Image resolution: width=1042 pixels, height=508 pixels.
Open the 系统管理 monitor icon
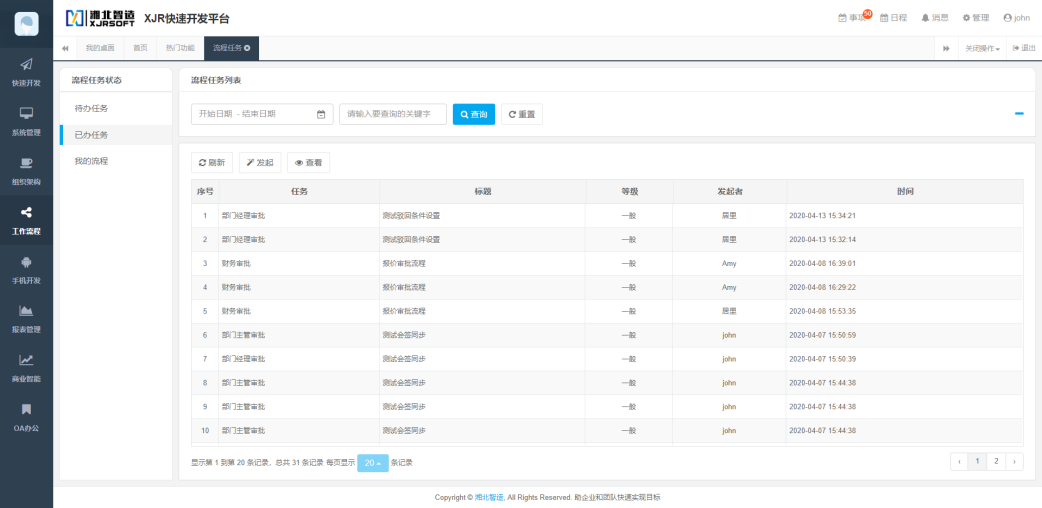coord(26,113)
